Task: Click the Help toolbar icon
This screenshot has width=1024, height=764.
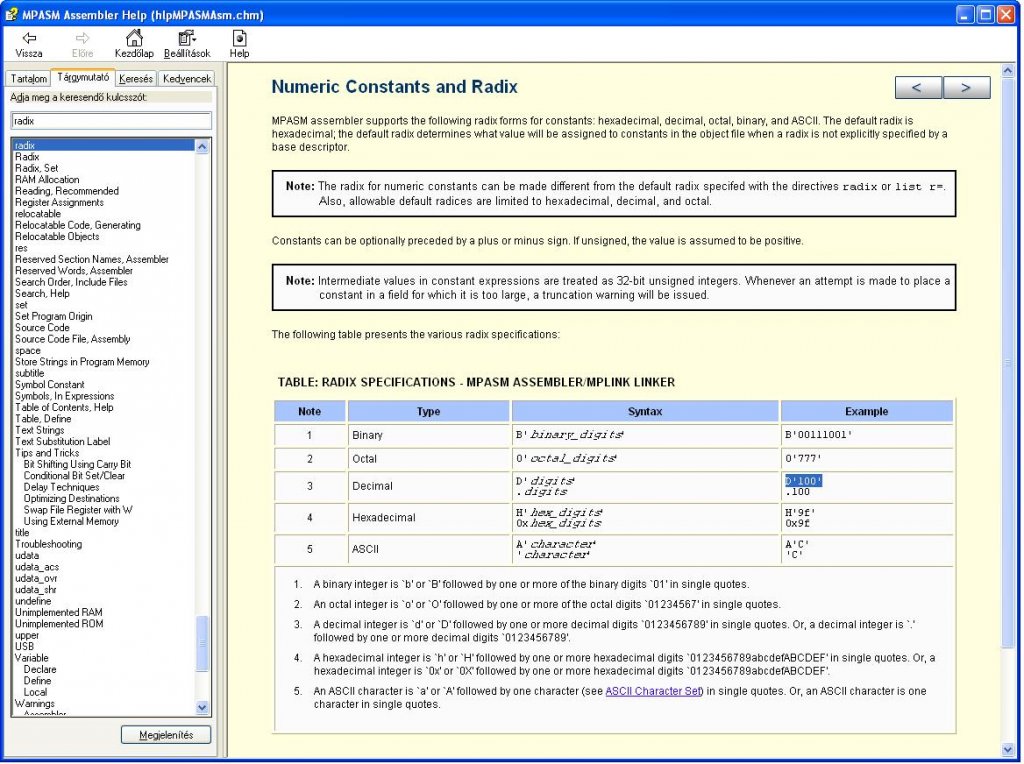Action: [239, 44]
